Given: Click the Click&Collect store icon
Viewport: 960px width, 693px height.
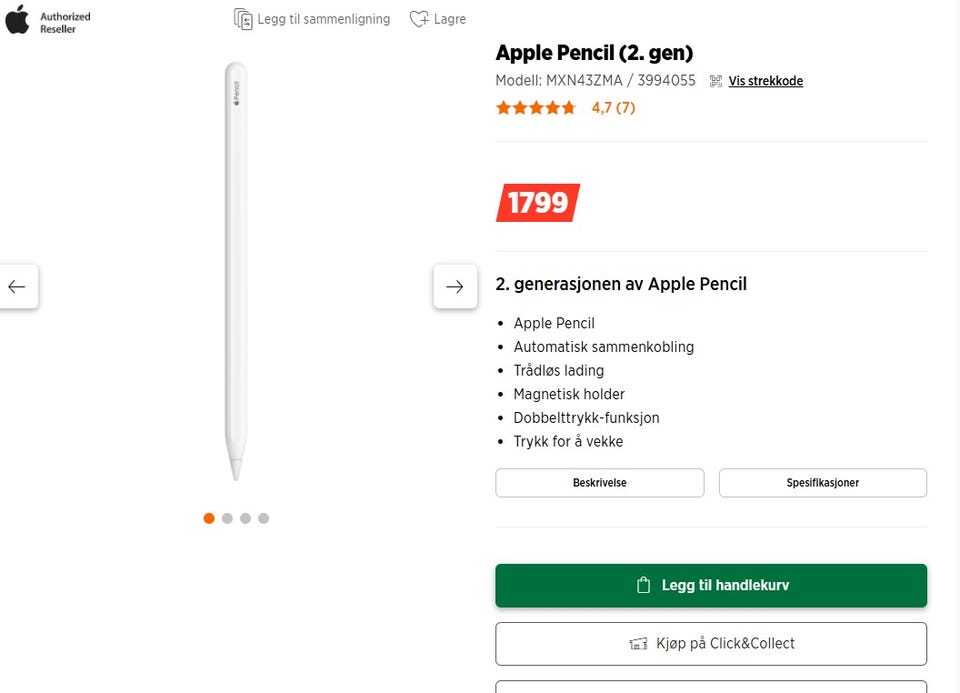Looking at the screenshot, I should [x=638, y=644].
